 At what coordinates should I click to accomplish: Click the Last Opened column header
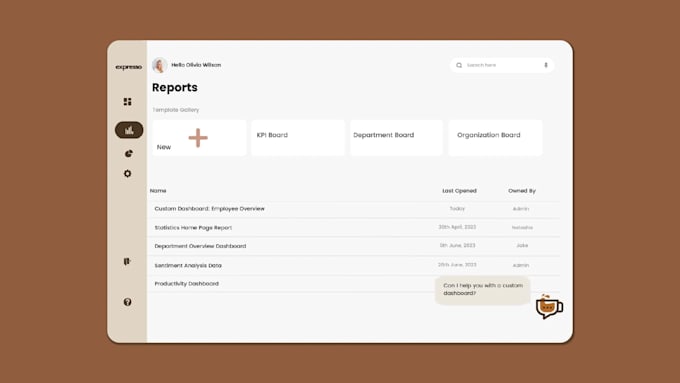pos(459,190)
